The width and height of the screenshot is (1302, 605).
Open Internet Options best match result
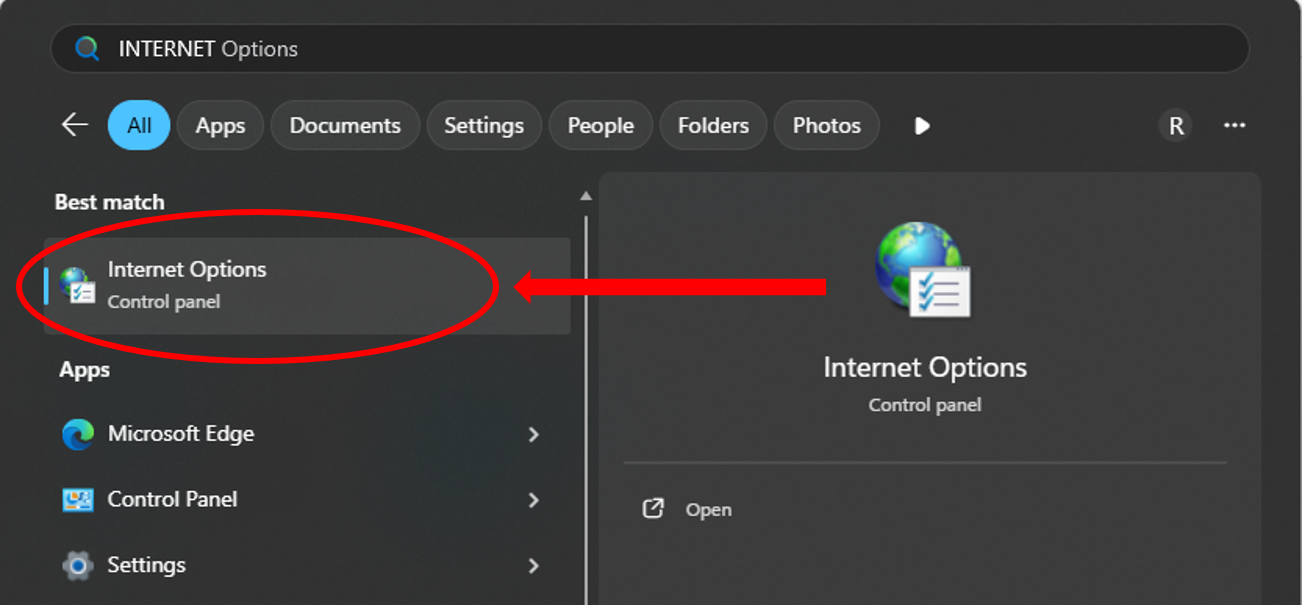pyautogui.click(x=307, y=285)
